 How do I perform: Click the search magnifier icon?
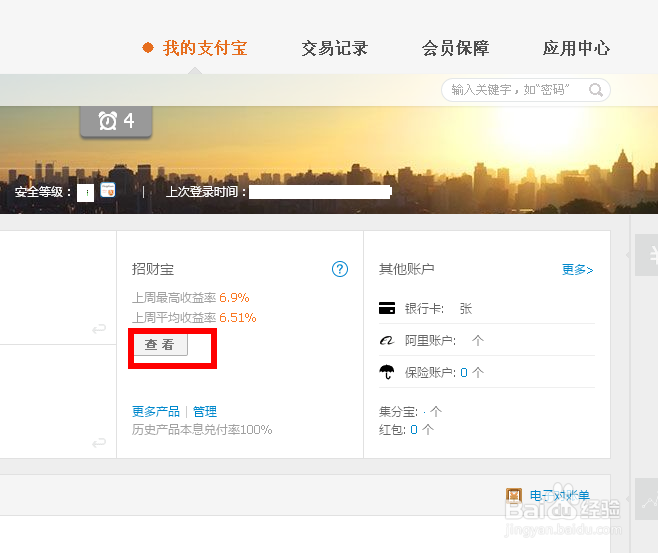(595, 90)
